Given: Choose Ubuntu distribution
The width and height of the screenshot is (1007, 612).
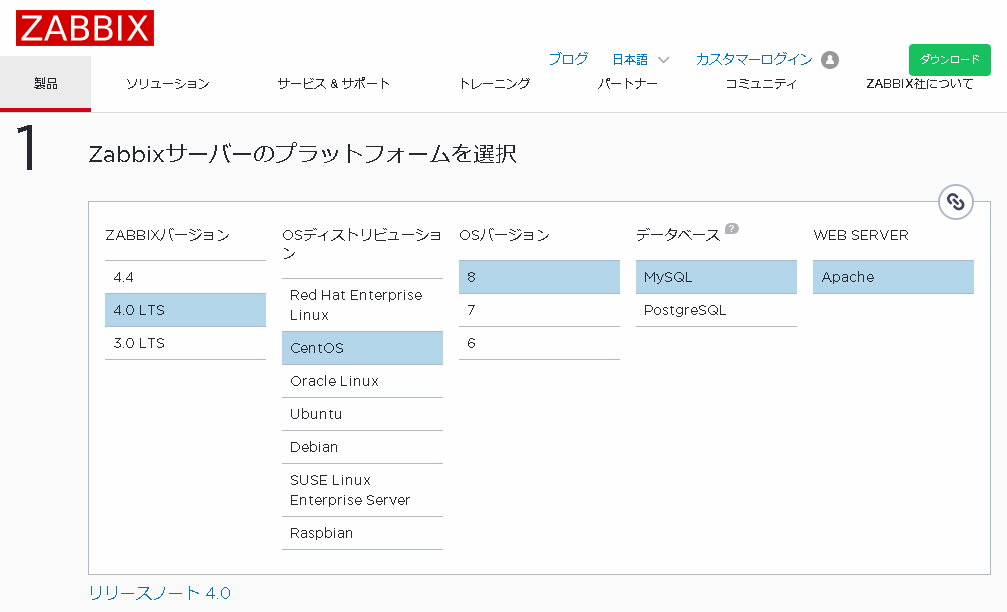Looking at the screenshot, I should point(362,414).
